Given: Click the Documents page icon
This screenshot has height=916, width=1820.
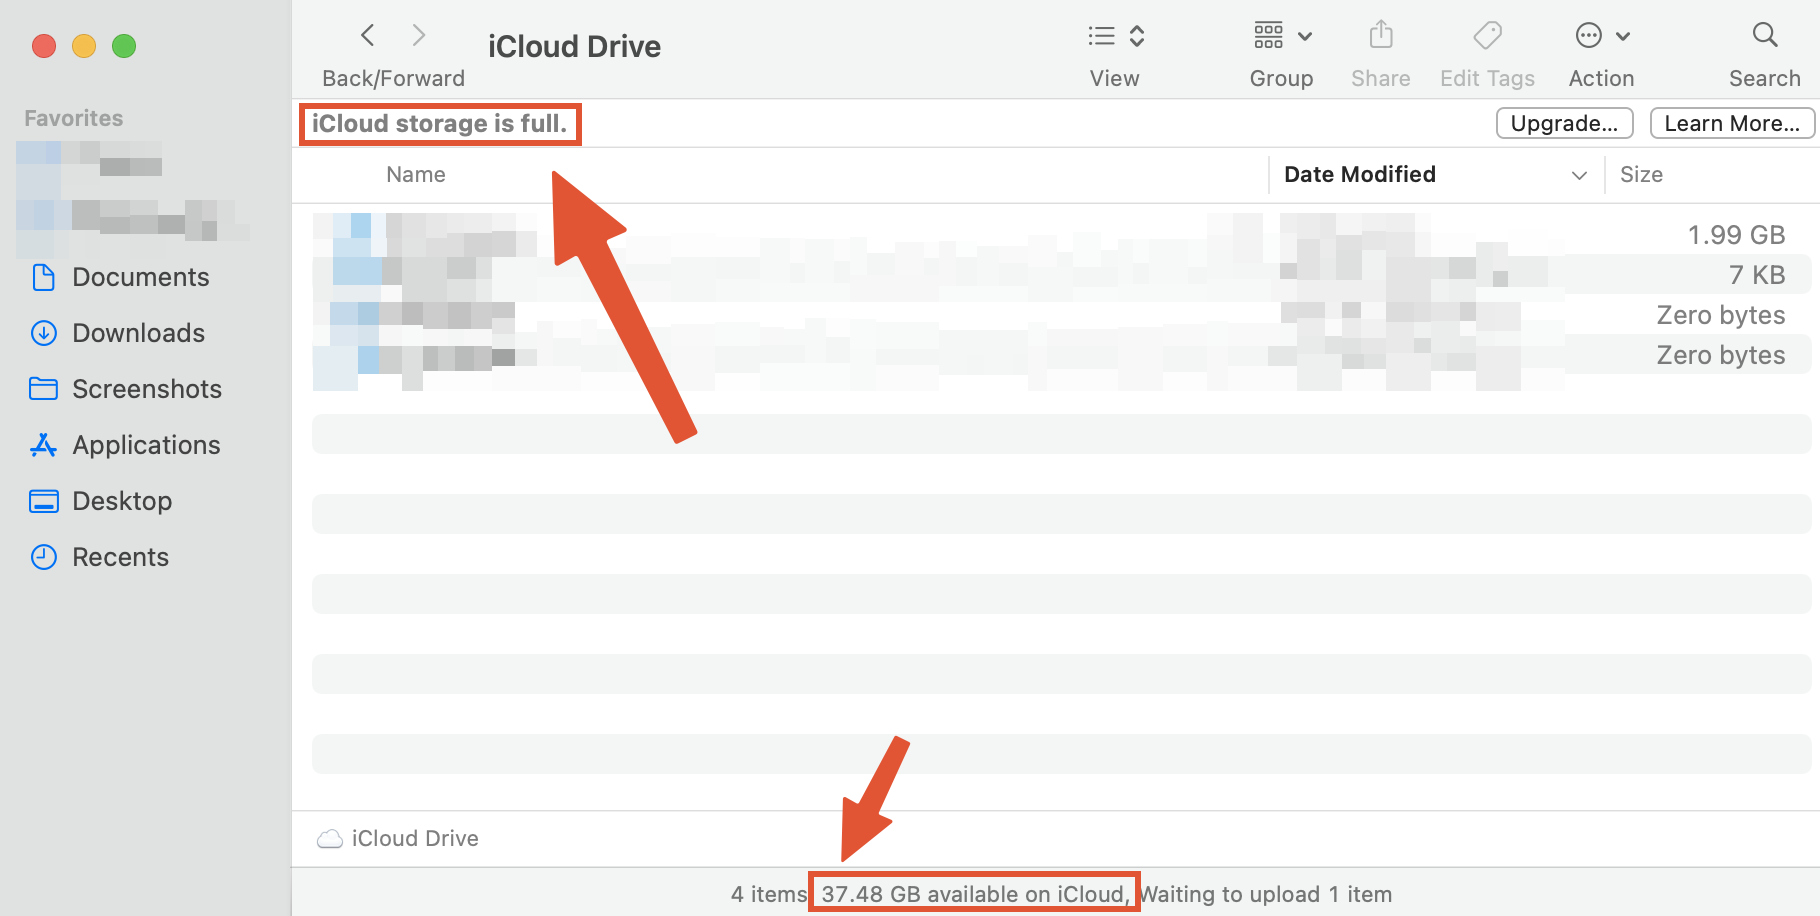Looking at the screenshot, I should (44, 277).
